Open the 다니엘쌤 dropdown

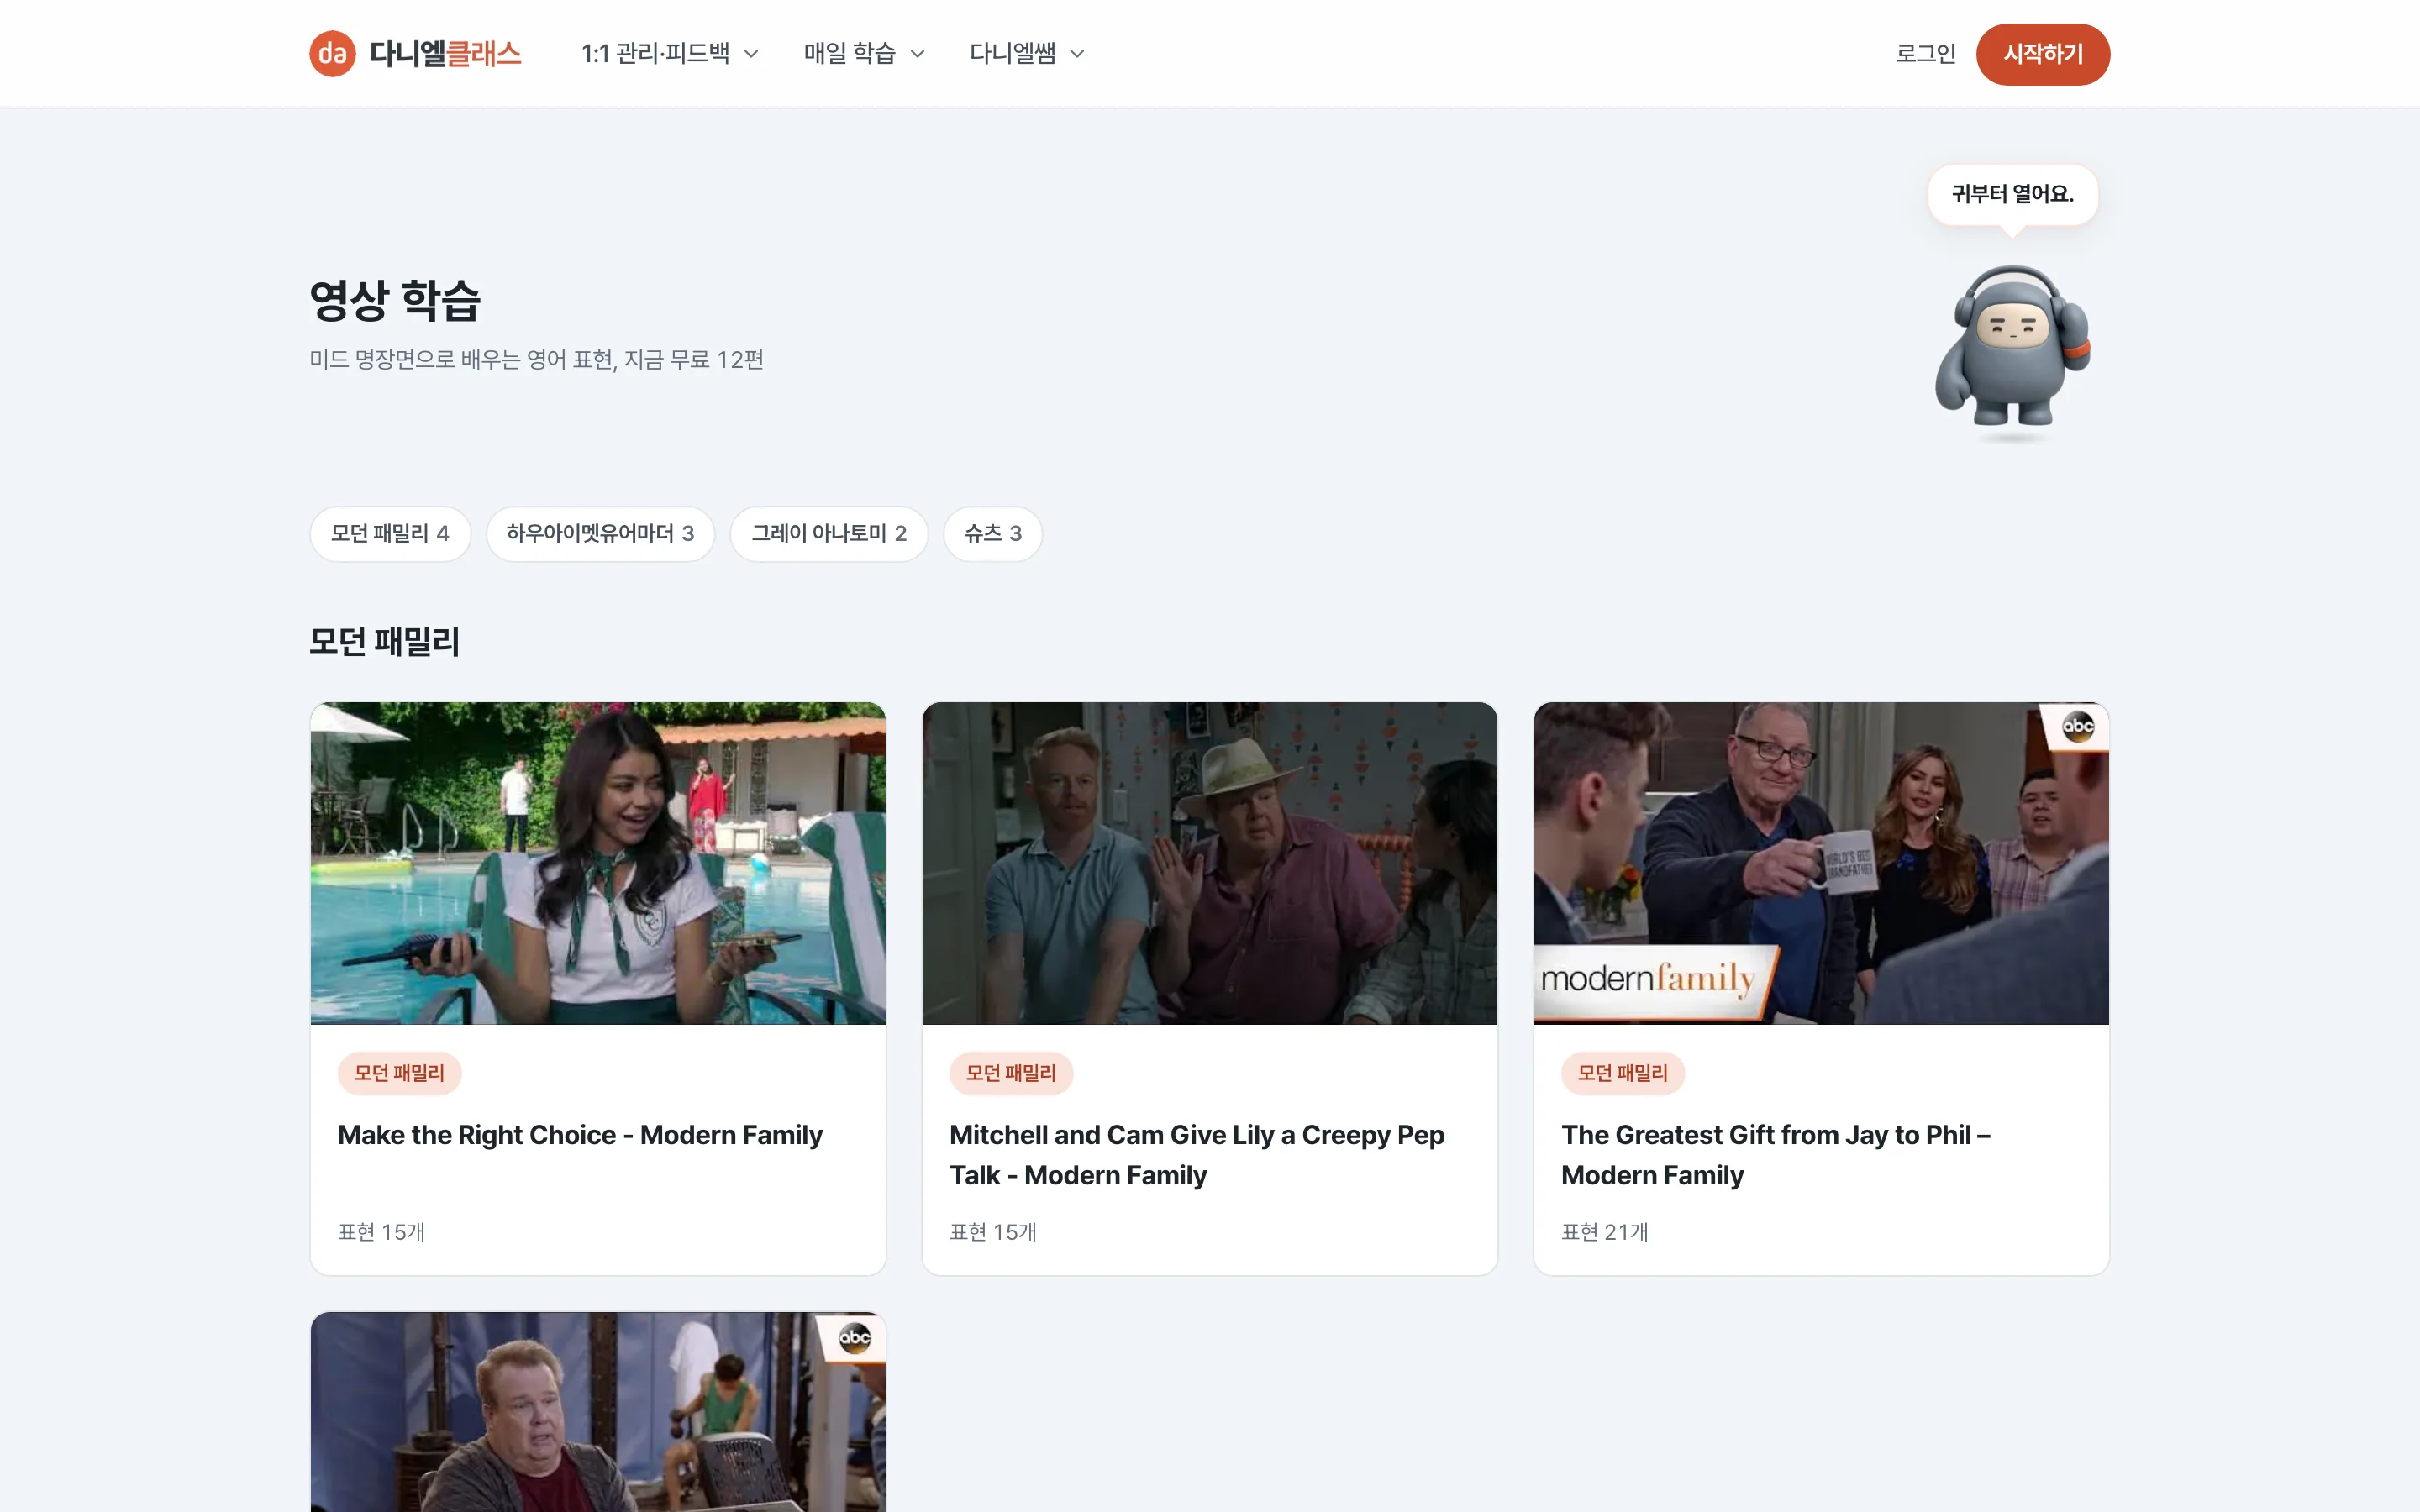(x=1026, y=54)
